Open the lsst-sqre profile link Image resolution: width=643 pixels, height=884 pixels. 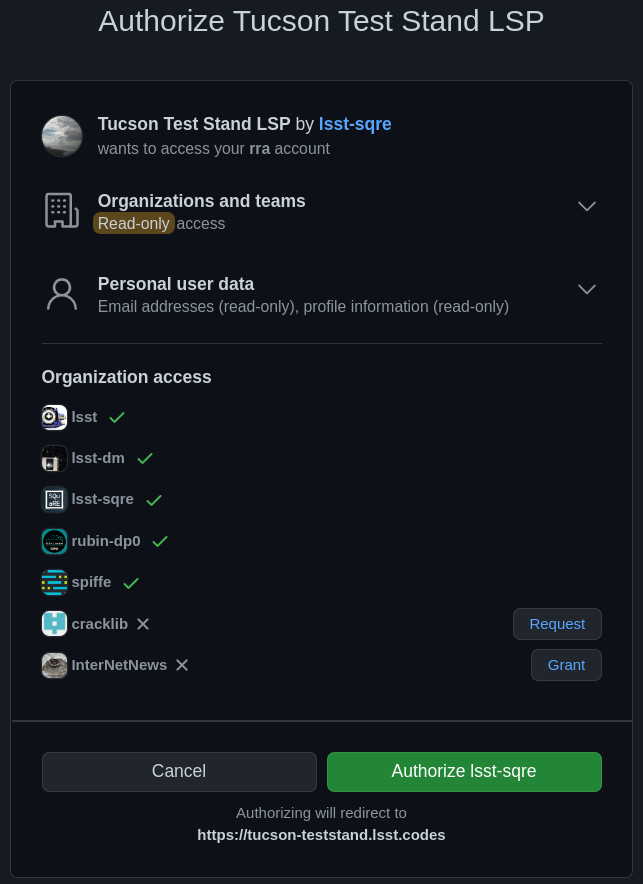355,124
